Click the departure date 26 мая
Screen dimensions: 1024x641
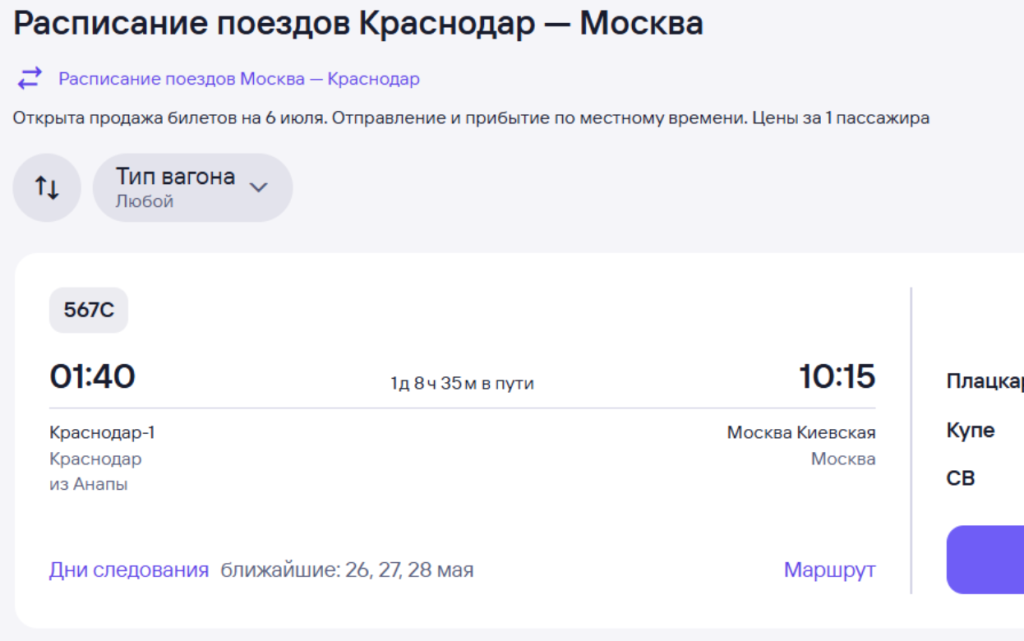click(x=356, y=569)
